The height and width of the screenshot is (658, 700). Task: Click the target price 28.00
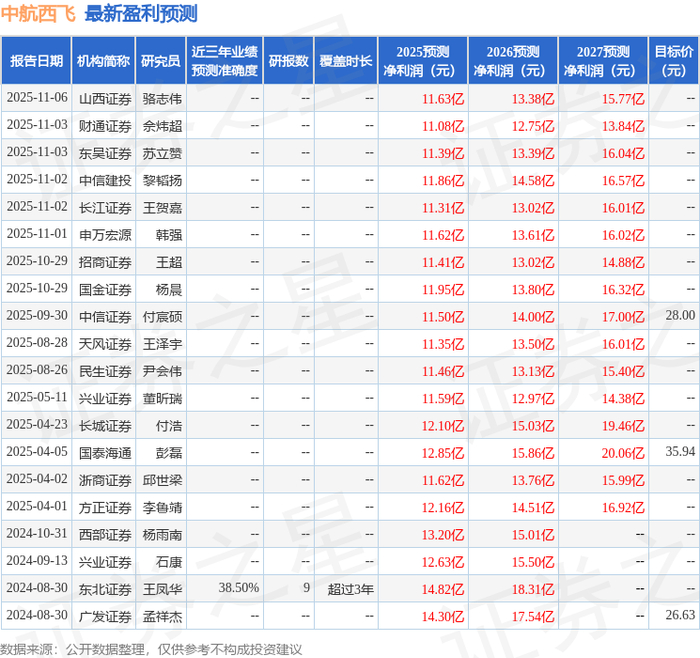coord(680,315)
